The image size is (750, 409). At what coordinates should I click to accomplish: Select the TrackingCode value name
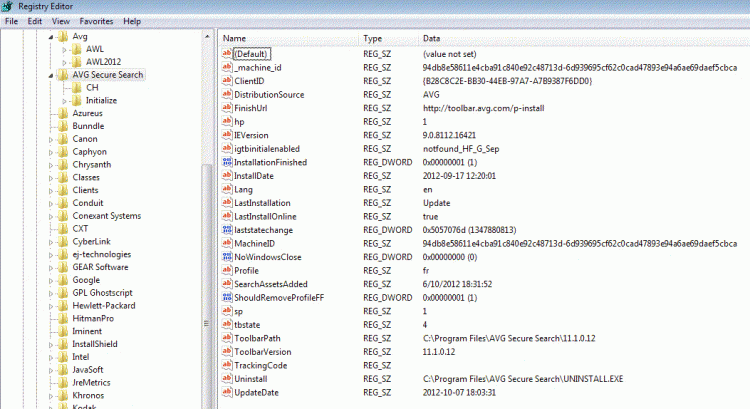[260, 365]
